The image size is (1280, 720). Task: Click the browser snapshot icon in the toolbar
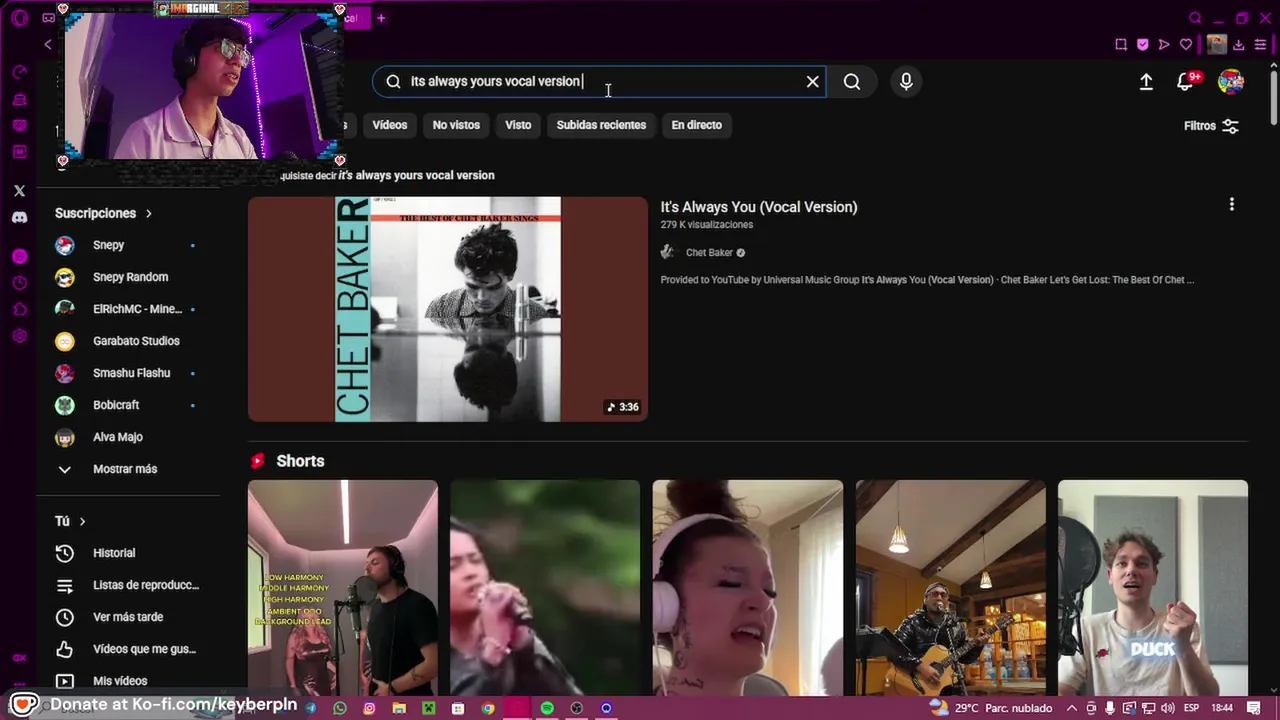point(1121,45)
